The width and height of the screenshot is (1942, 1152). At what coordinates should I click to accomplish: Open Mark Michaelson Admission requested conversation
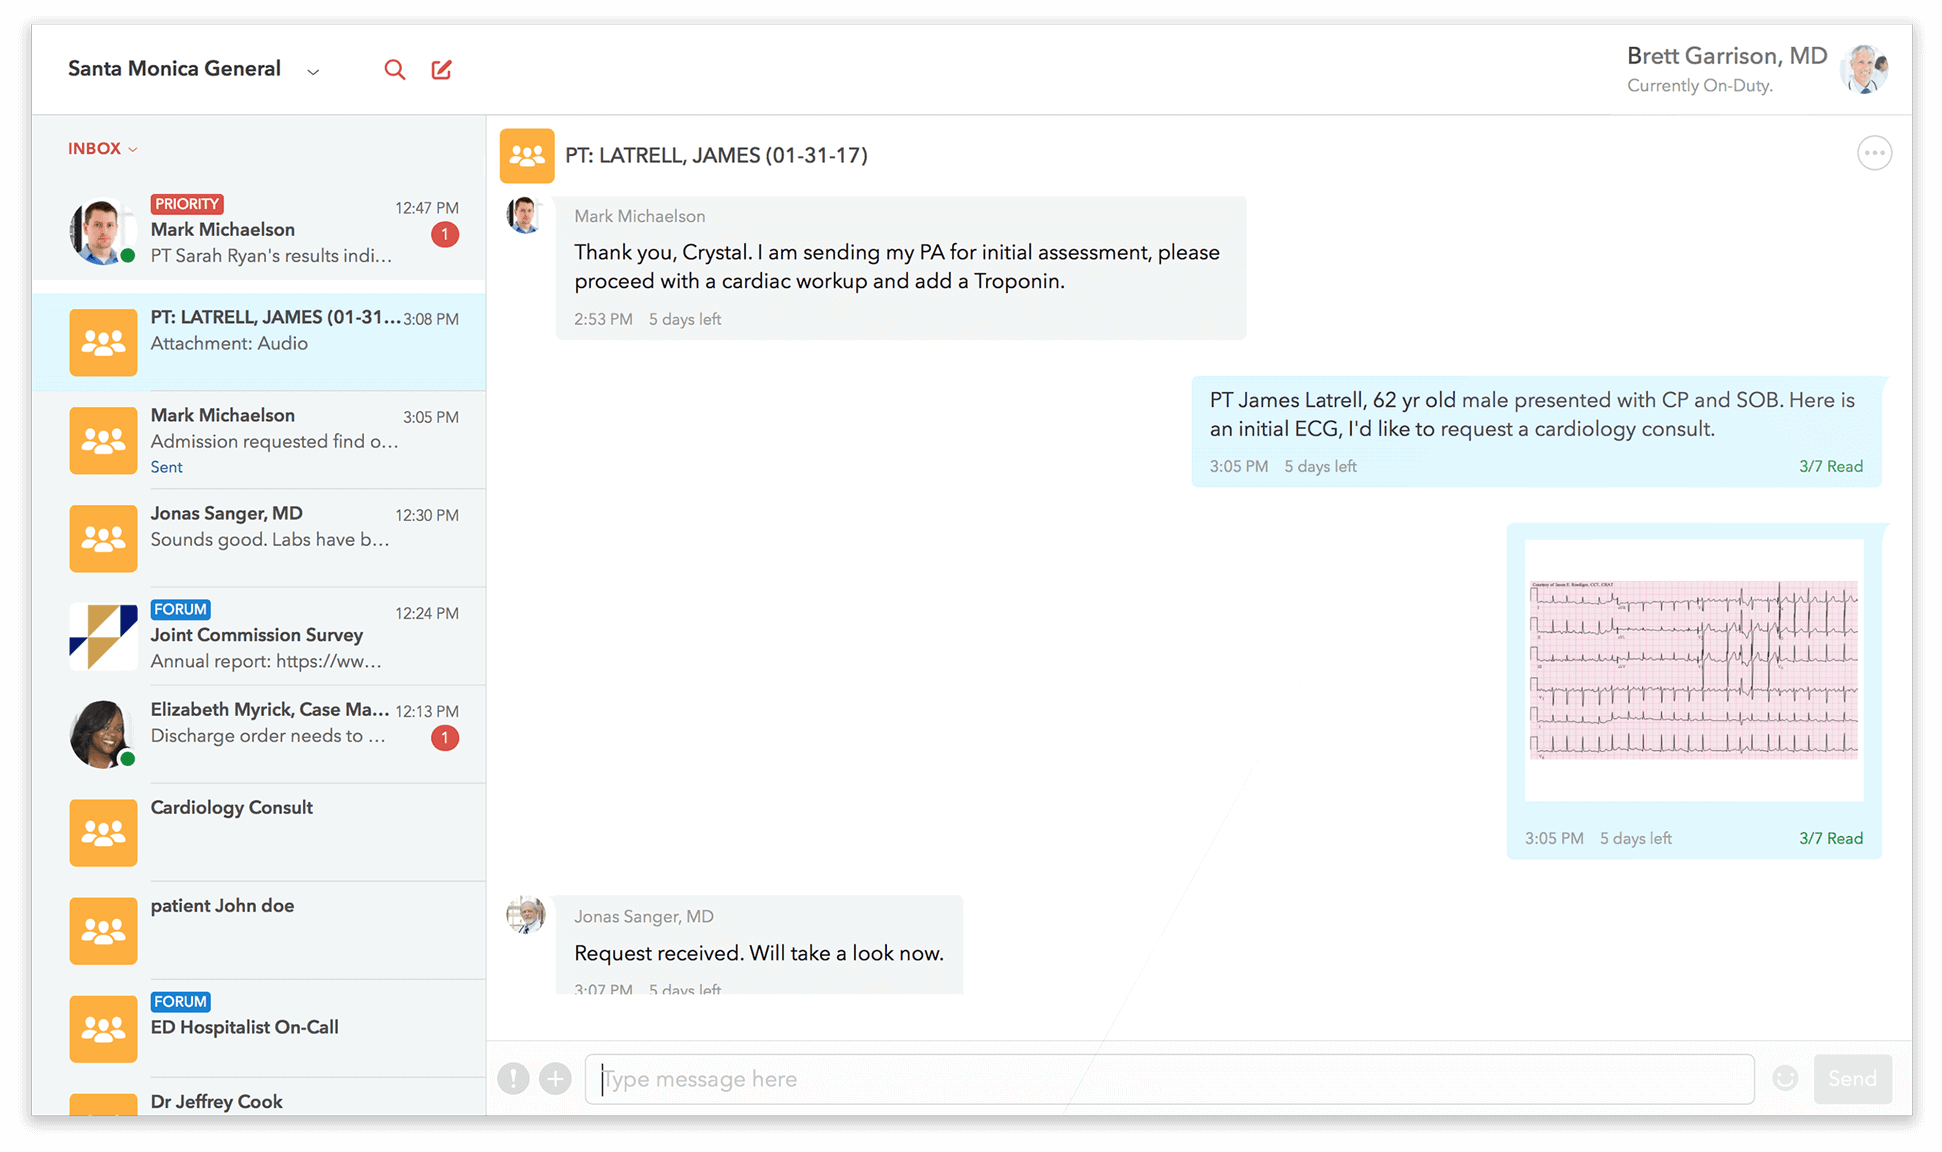click(x=259, y=440)
